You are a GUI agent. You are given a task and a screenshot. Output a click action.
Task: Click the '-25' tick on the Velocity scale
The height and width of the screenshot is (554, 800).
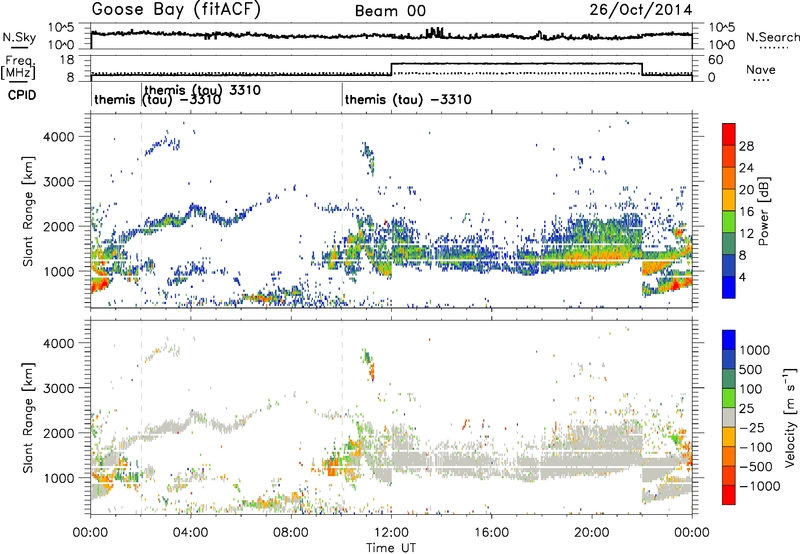pyautogui.click(x=752, y=428)
